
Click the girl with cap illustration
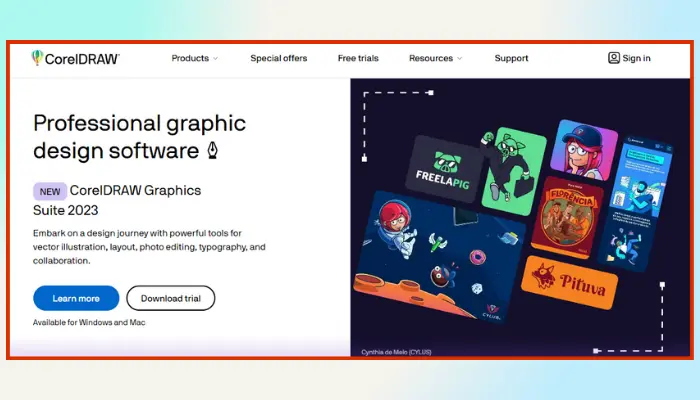[x=584, y=150]
